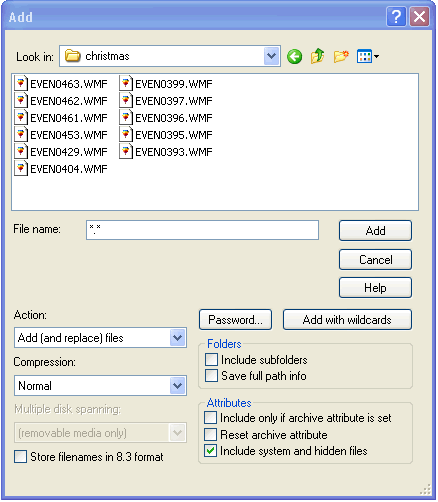Toggle Store filenames in 8.3 format
The width and height of the screenshot is (438, 502).
pyautogui.click(x=20, y=456)
